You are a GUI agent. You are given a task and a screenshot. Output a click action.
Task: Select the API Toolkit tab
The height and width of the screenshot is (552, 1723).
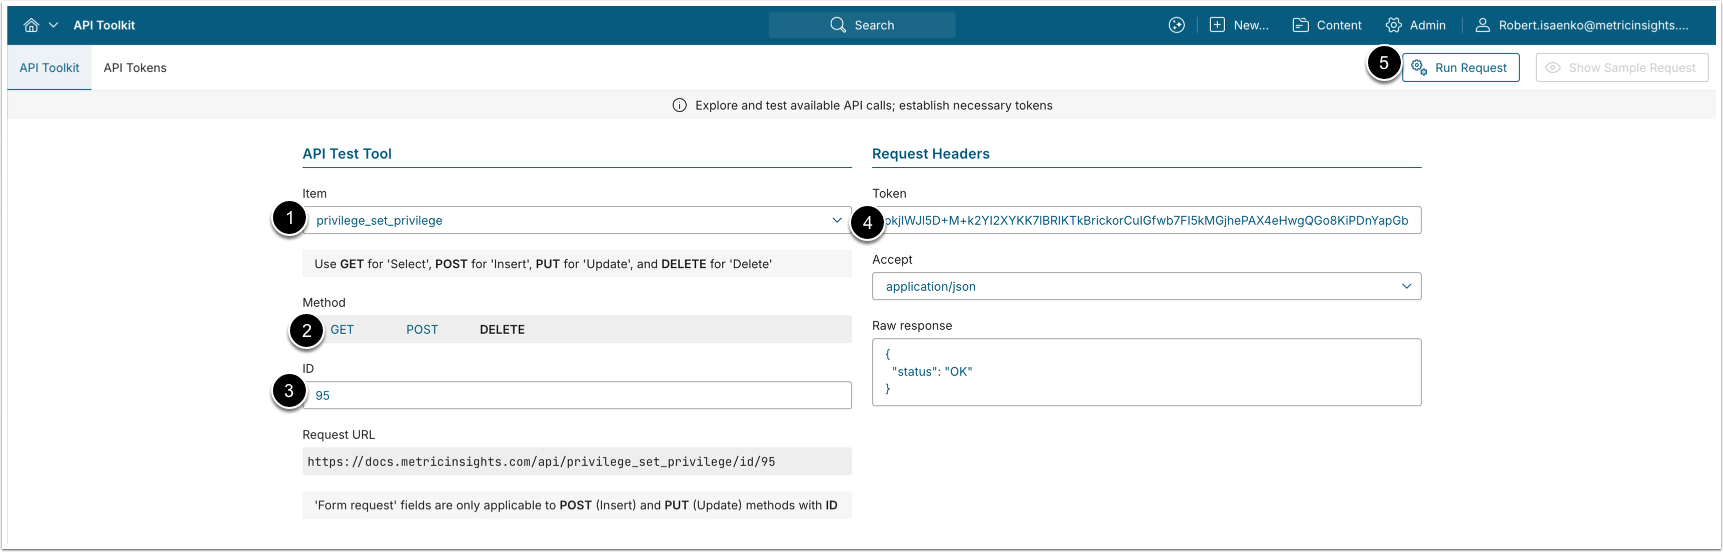click(x=49, y=68)
